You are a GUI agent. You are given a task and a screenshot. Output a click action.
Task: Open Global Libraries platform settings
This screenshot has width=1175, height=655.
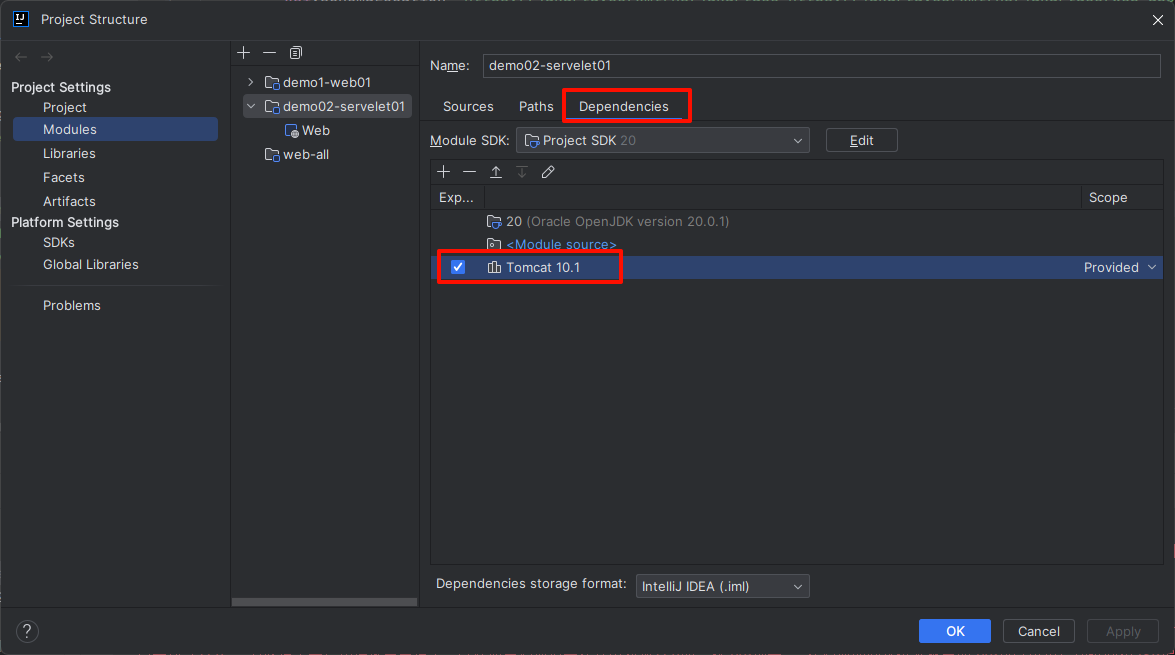91,265
